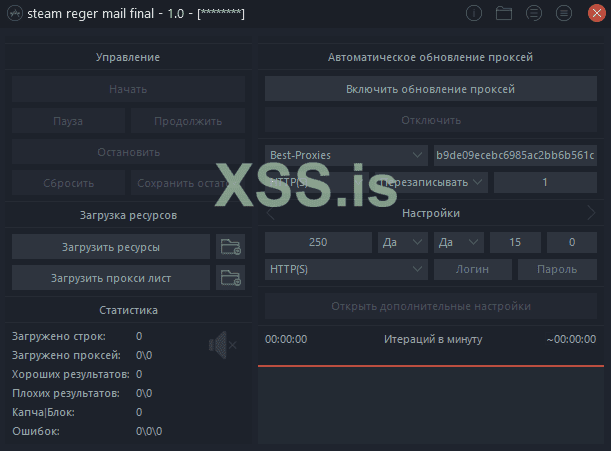Image resolution: width=611 pixels, height=451 pixels.
Task: Click the Капча|Блок statistic
Action: [77, 412]
